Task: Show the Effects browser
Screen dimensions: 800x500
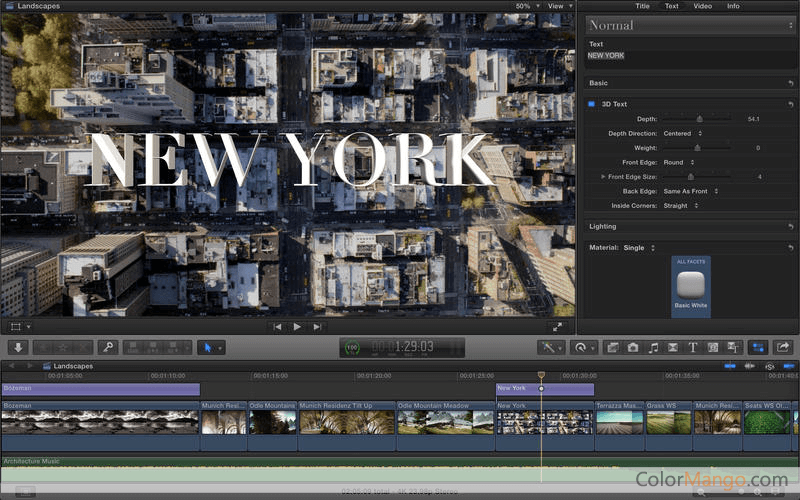Action: coord(613,347)
